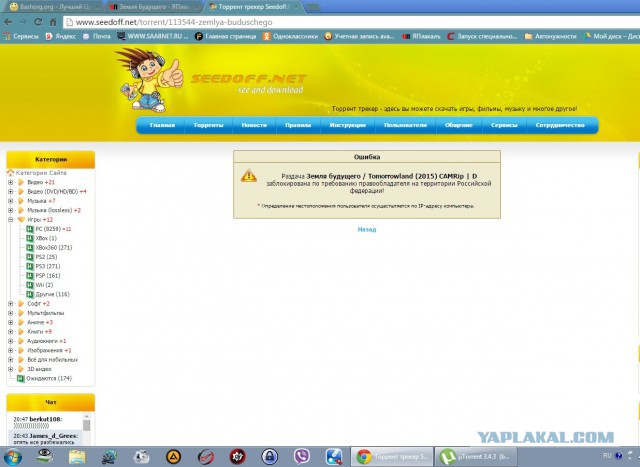Go back using the browser back arrow
Screen dimensions: 640x467
click(x=8, y=22)
